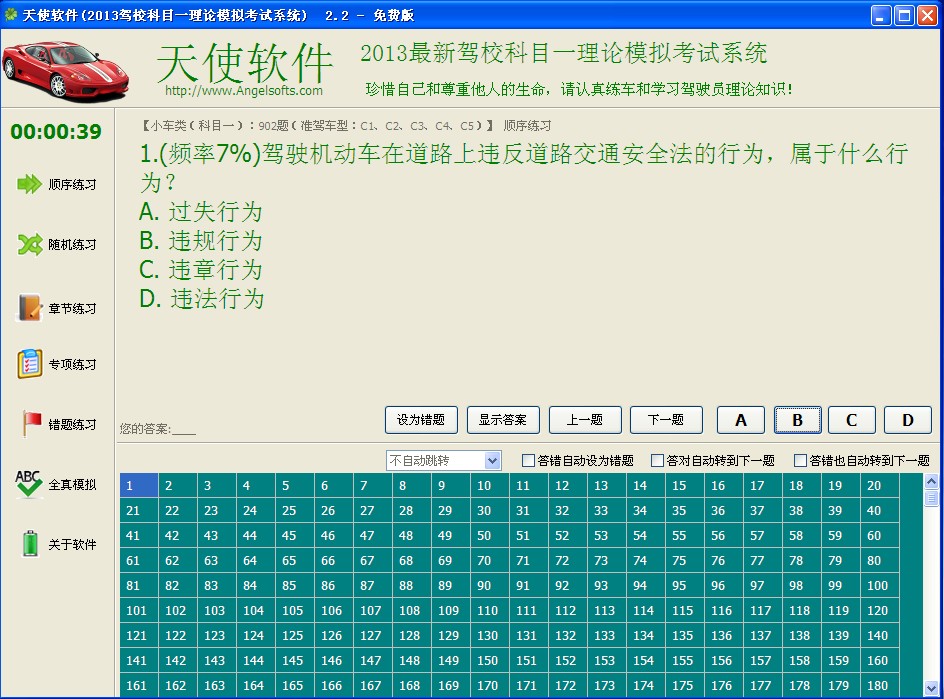The height and width of the screenshot is (699, 944).
Task: Open 顺序练习 sequential practice mode
Action: (x=72, y=184)
